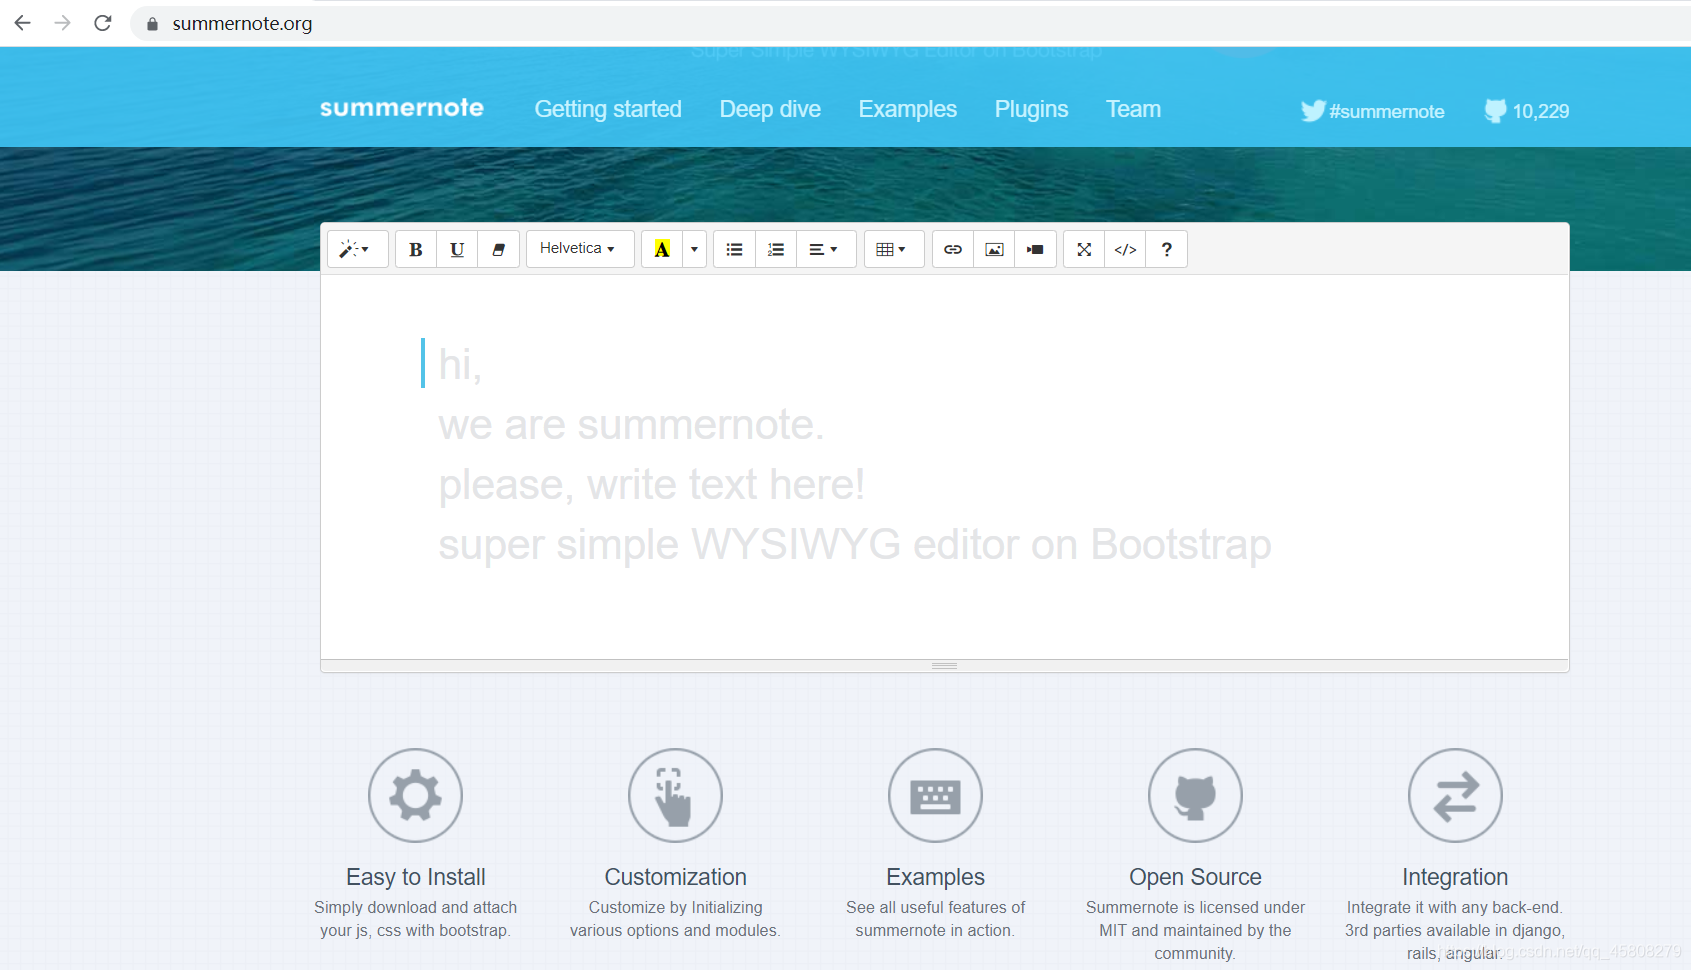Click the browser back arrow
This screenshot has width=1691, height=970.
(x=22, y=23)
